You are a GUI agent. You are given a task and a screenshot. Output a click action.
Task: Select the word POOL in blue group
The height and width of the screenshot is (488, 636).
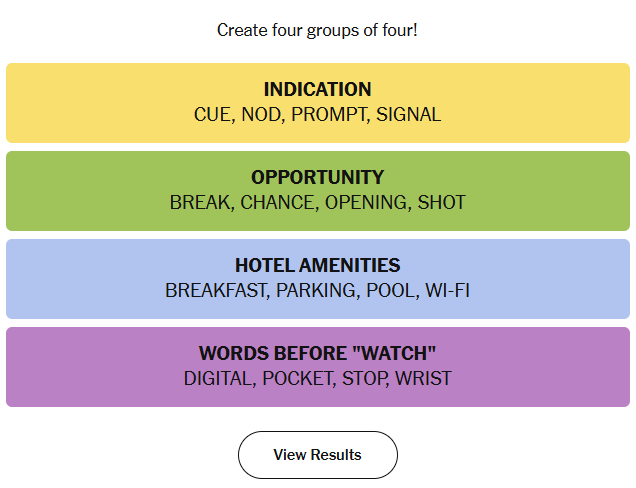[x=391, y=290]
